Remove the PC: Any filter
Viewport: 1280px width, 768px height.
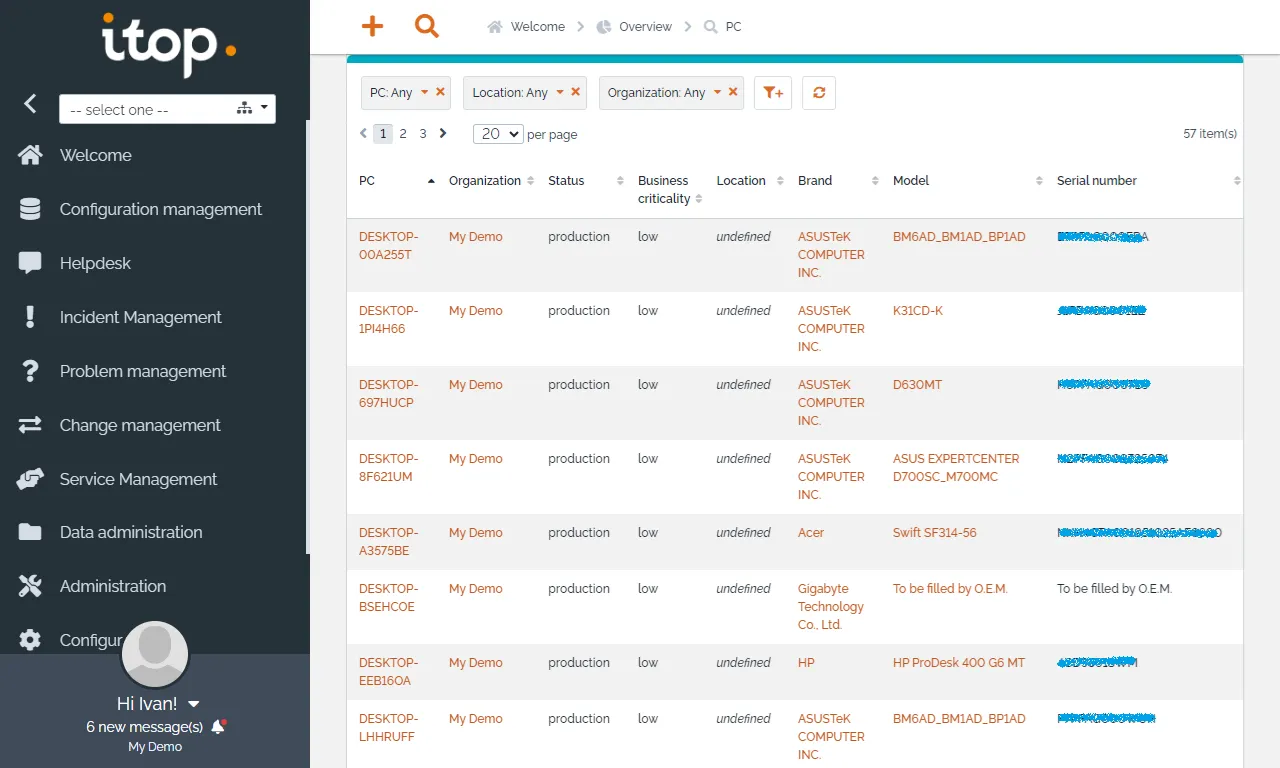pos(440,92)
